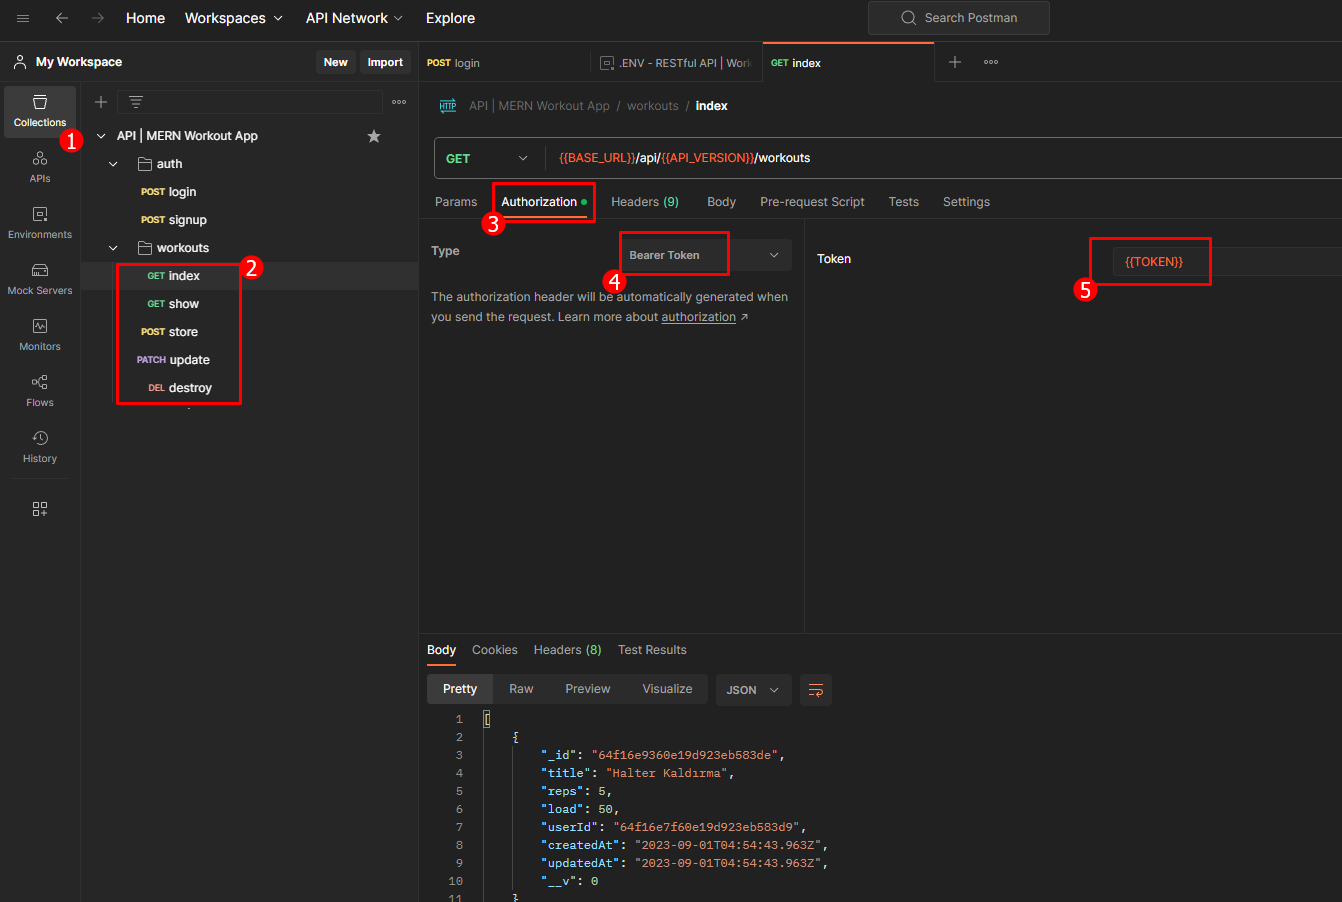Click the plus icon to create a collection
Screen dimensions: 1342x902
[101, 102]
